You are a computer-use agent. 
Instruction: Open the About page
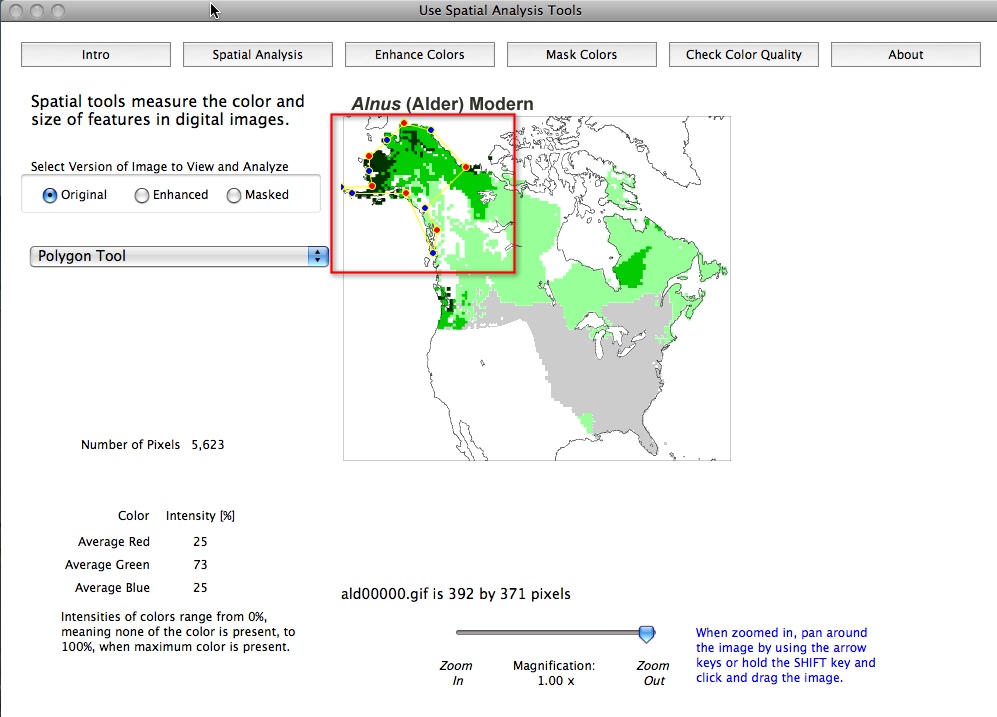point(905,54)
